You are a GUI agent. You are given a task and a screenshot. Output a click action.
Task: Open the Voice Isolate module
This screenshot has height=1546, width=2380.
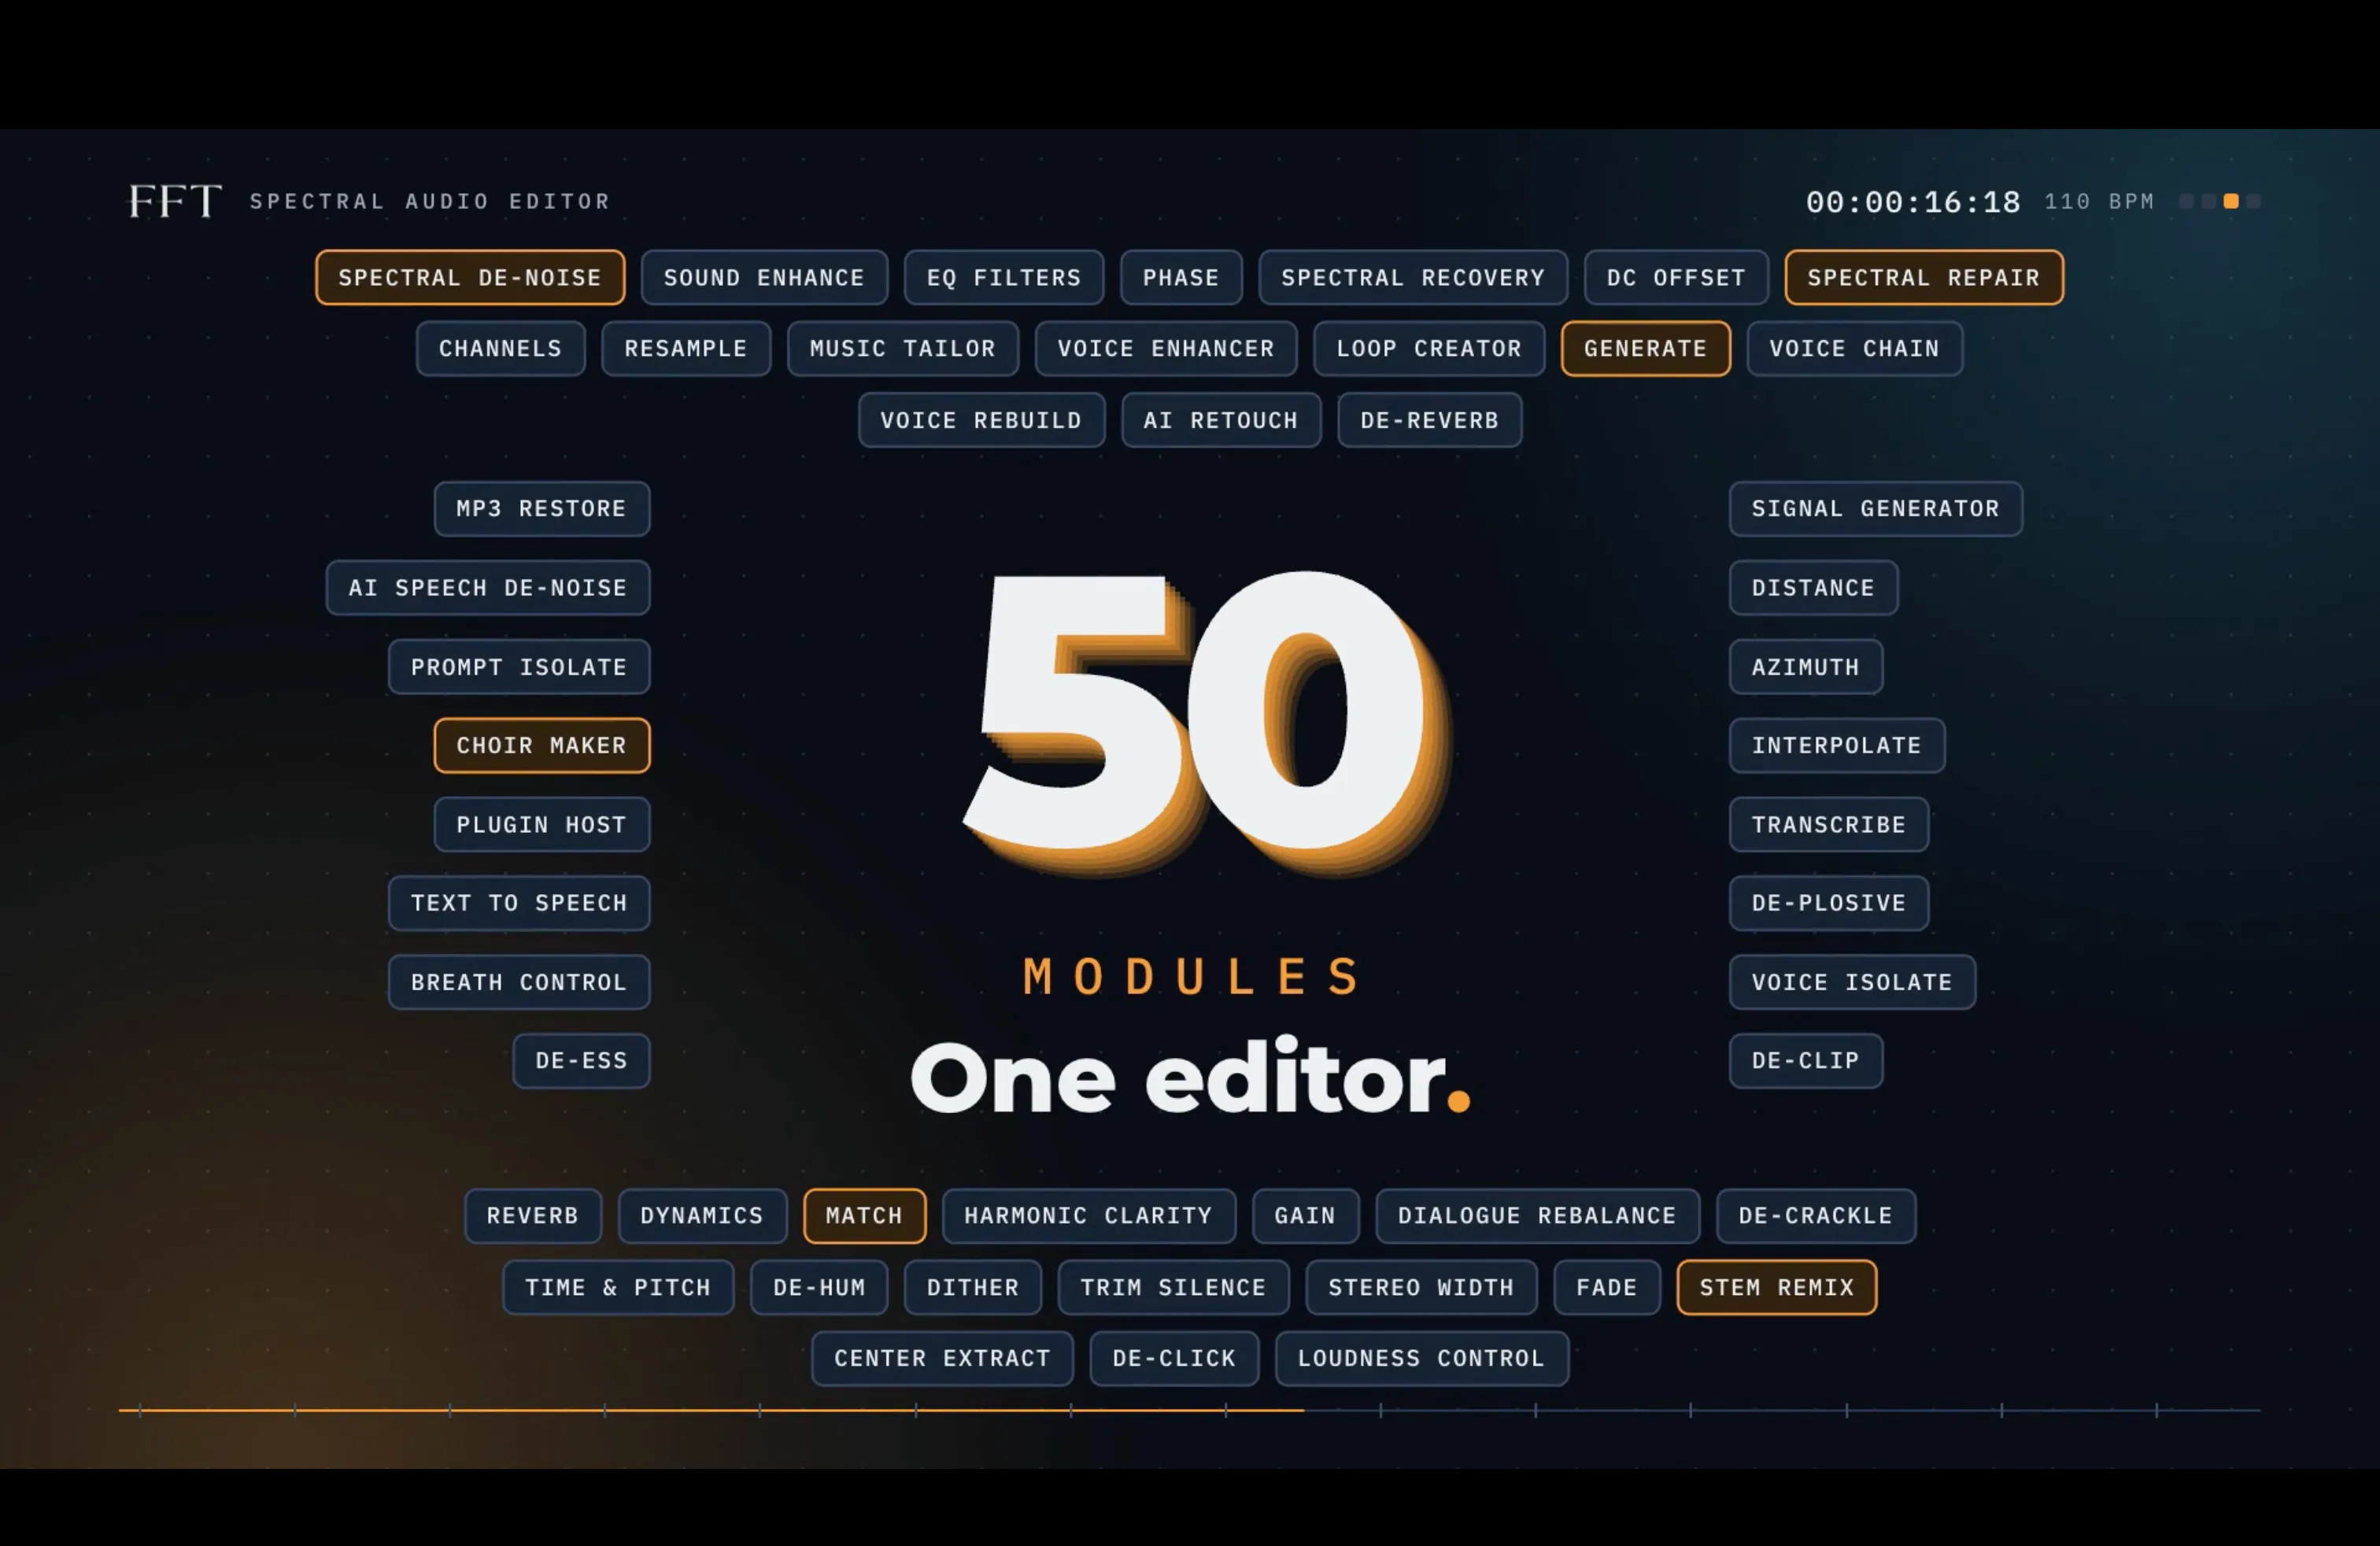coord(1852,982)
